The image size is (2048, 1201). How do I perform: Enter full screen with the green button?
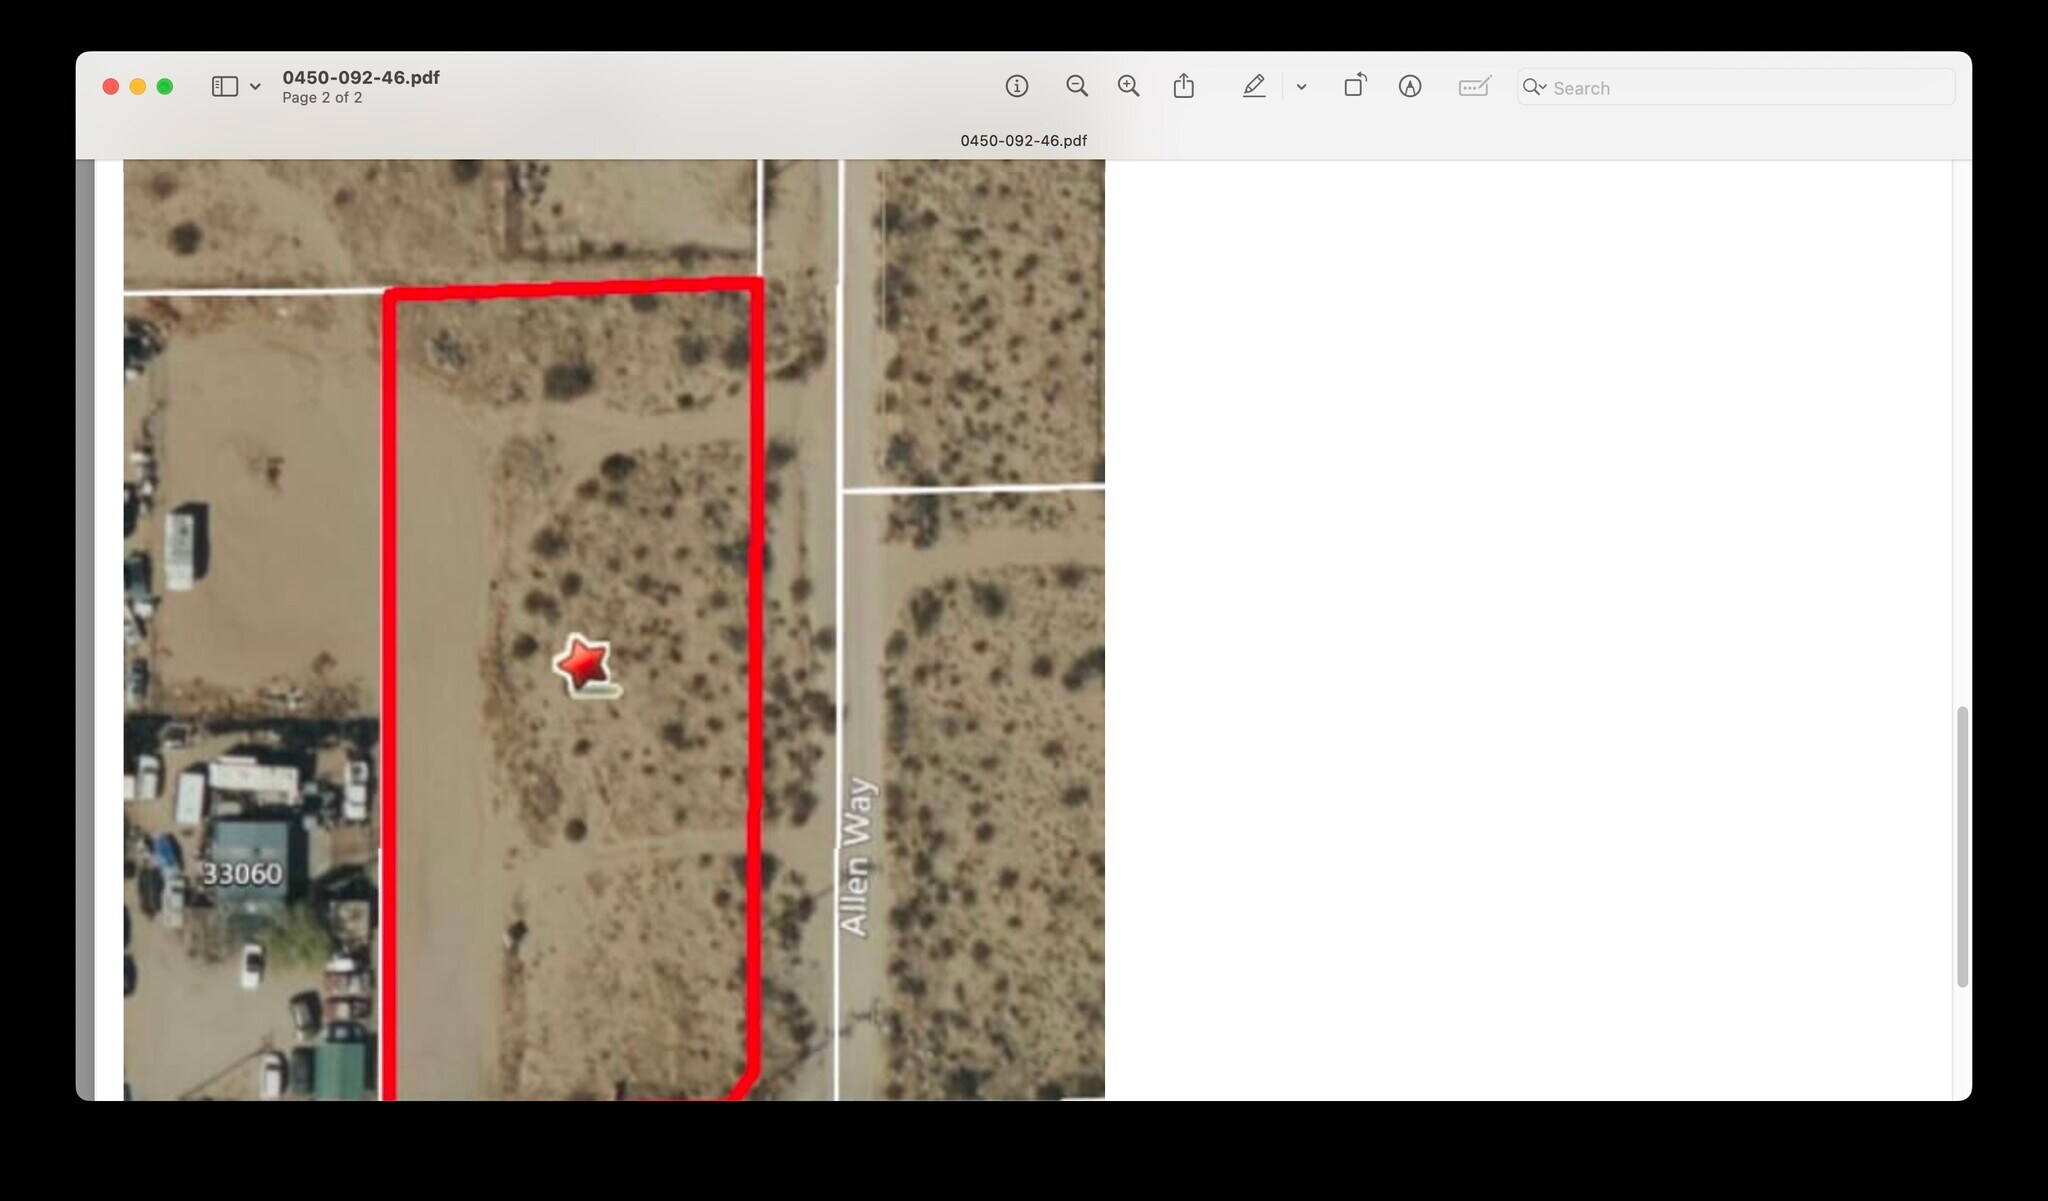pos(166,86)
